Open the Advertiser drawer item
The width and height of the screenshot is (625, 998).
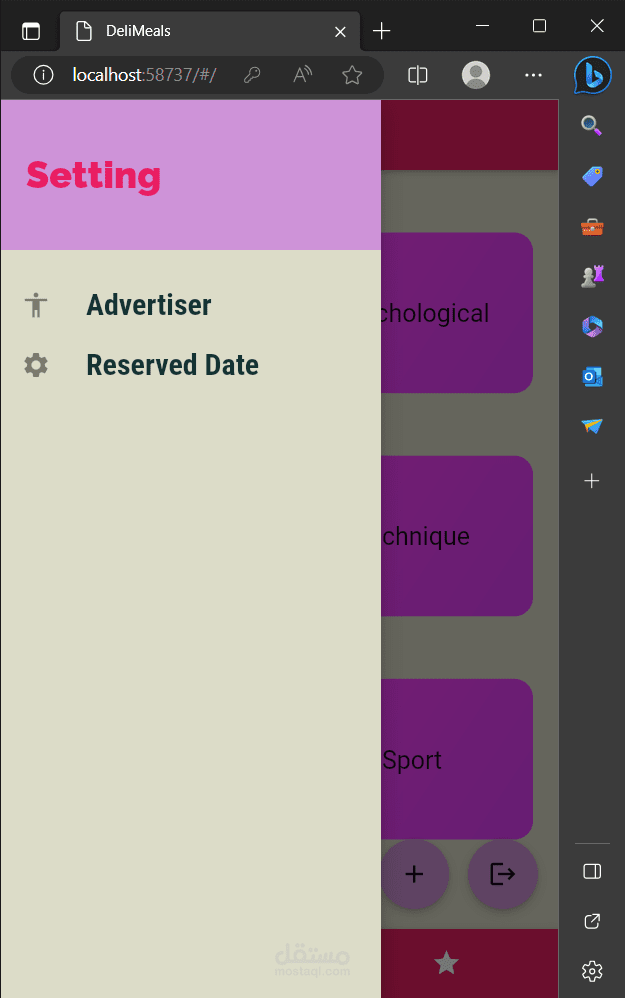149,305
